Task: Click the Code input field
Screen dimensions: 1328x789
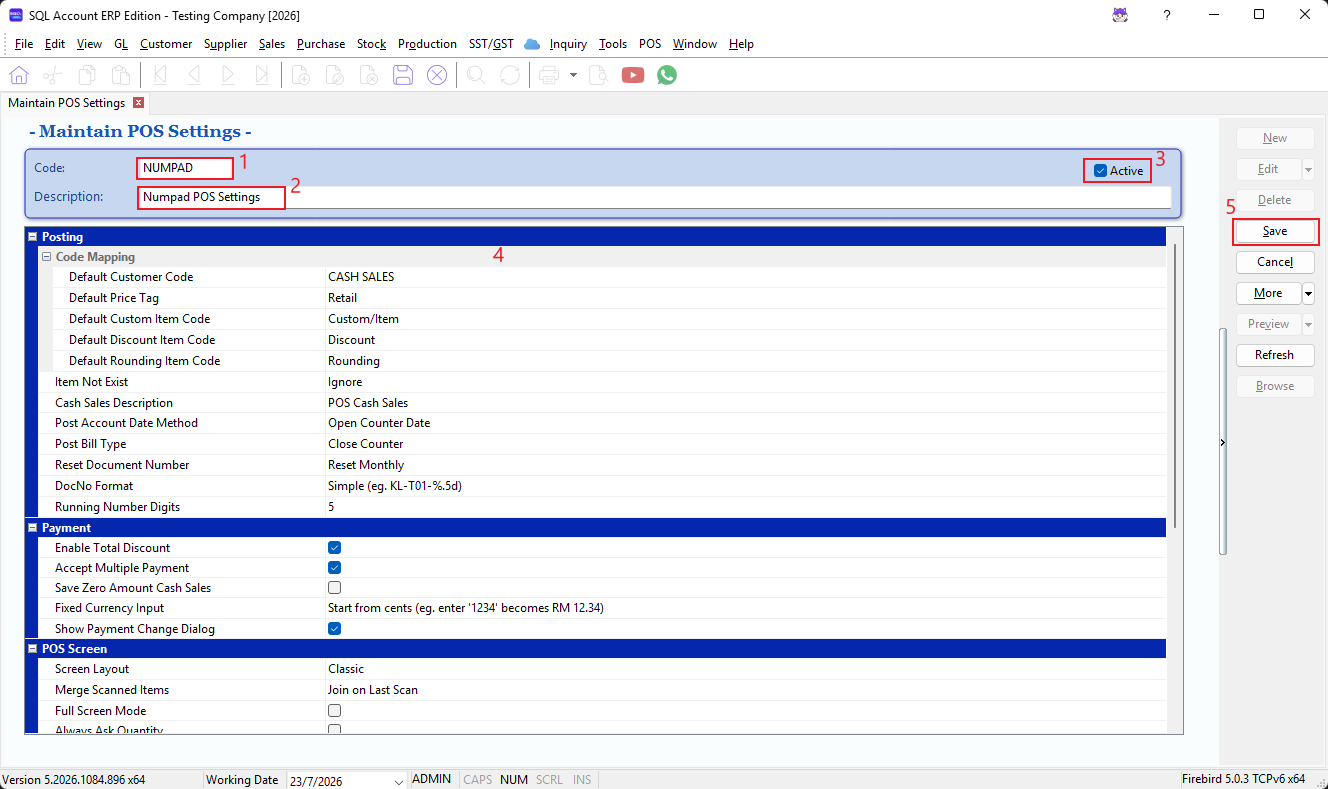Action: point(185,168)
